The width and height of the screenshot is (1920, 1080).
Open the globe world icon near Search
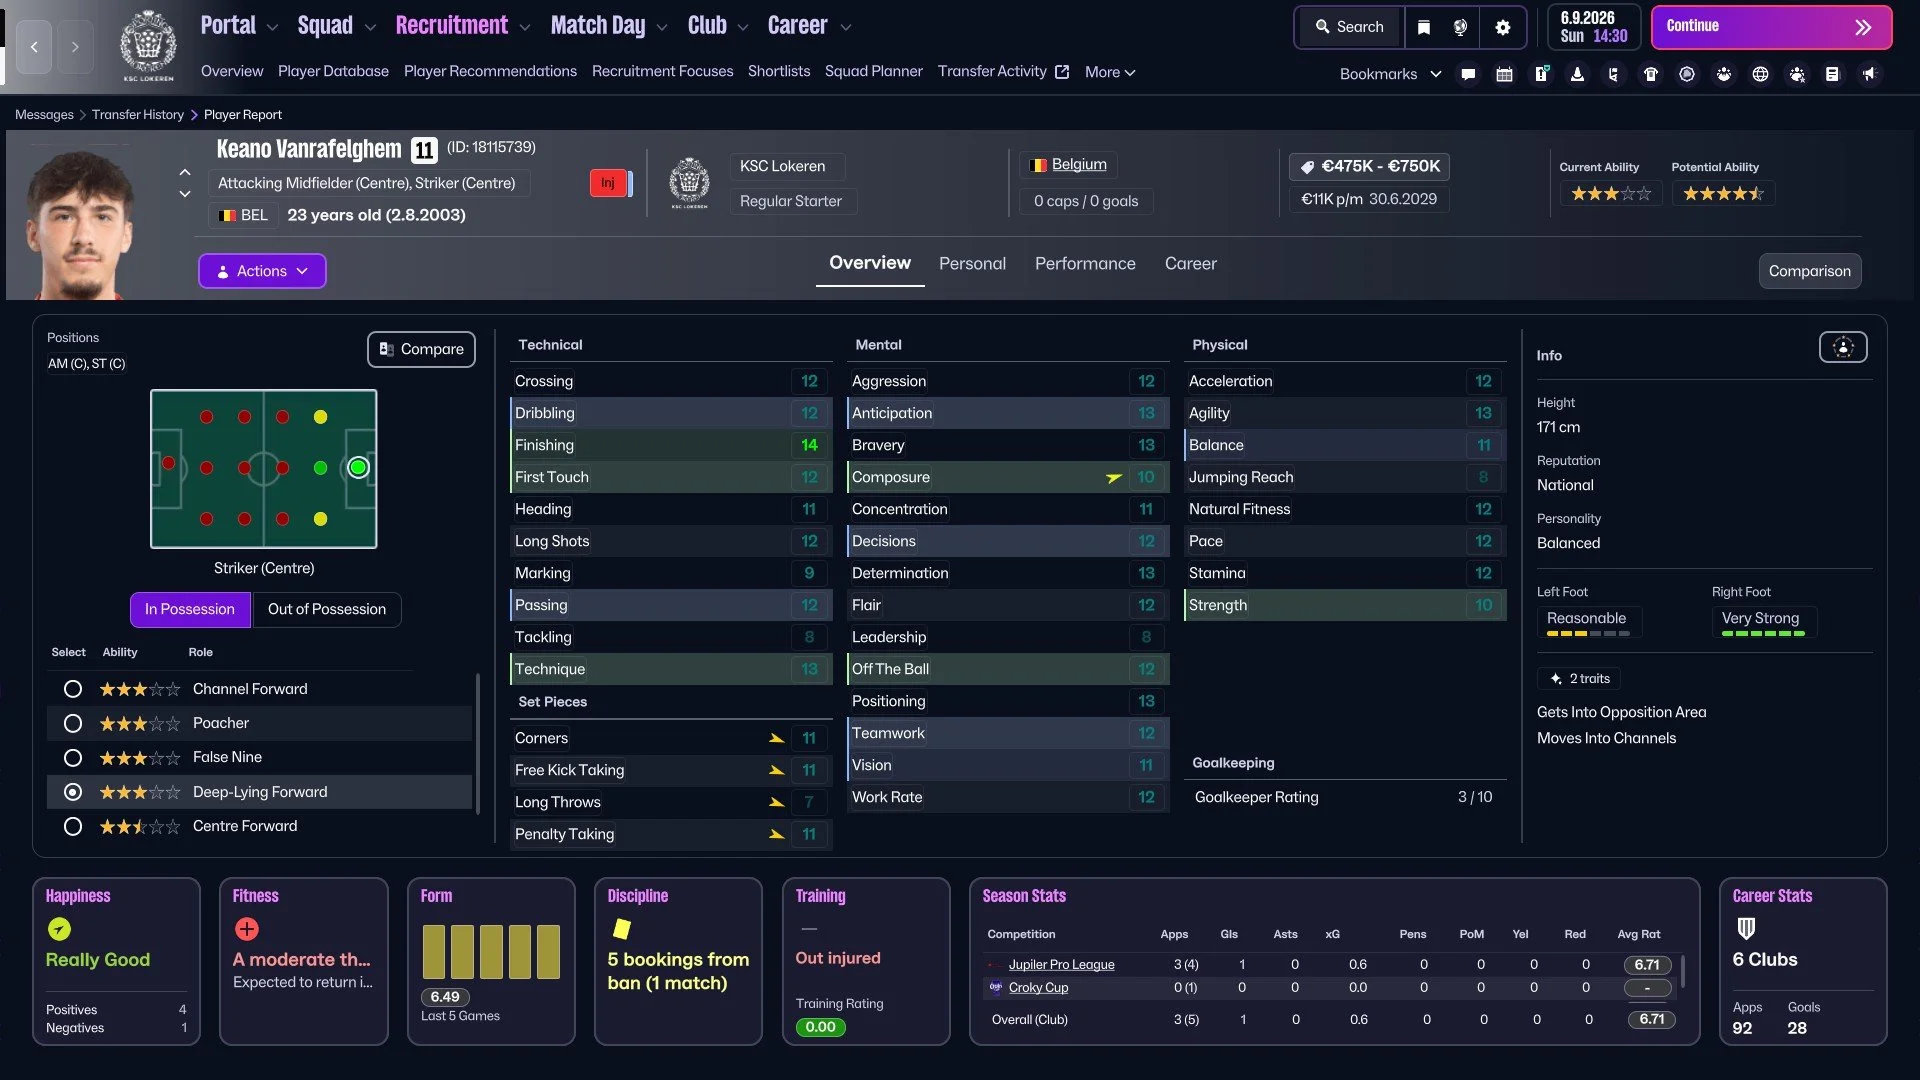(1460, 27)
